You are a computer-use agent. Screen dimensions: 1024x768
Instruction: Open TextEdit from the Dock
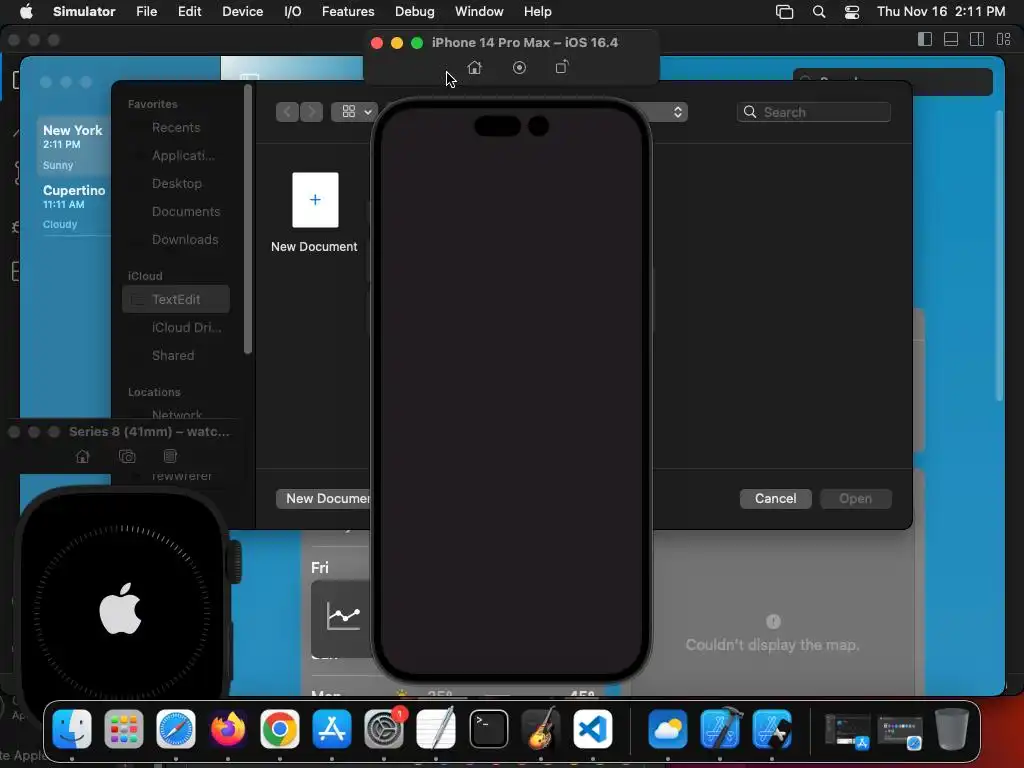436,729
